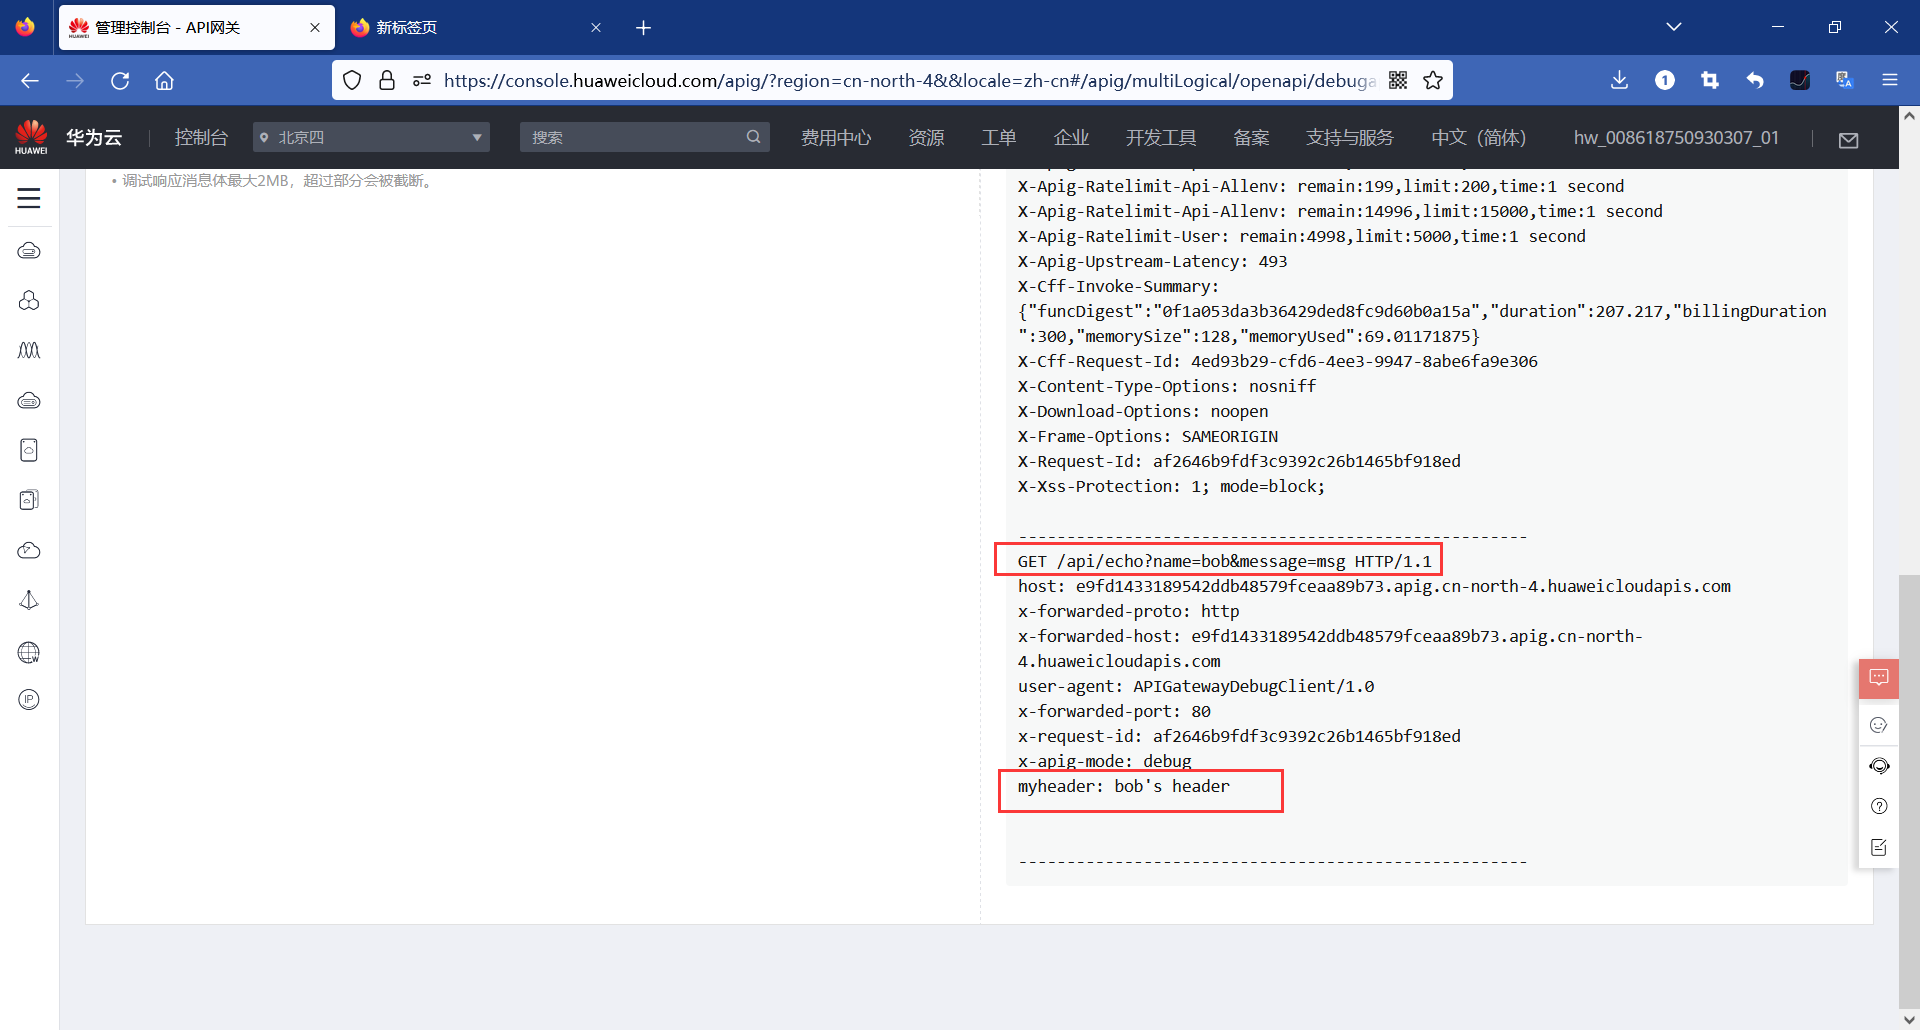The image size is (1920, 1030).
Task: Click the circled number one extension icon
Action: click(x=1665, y=80)
